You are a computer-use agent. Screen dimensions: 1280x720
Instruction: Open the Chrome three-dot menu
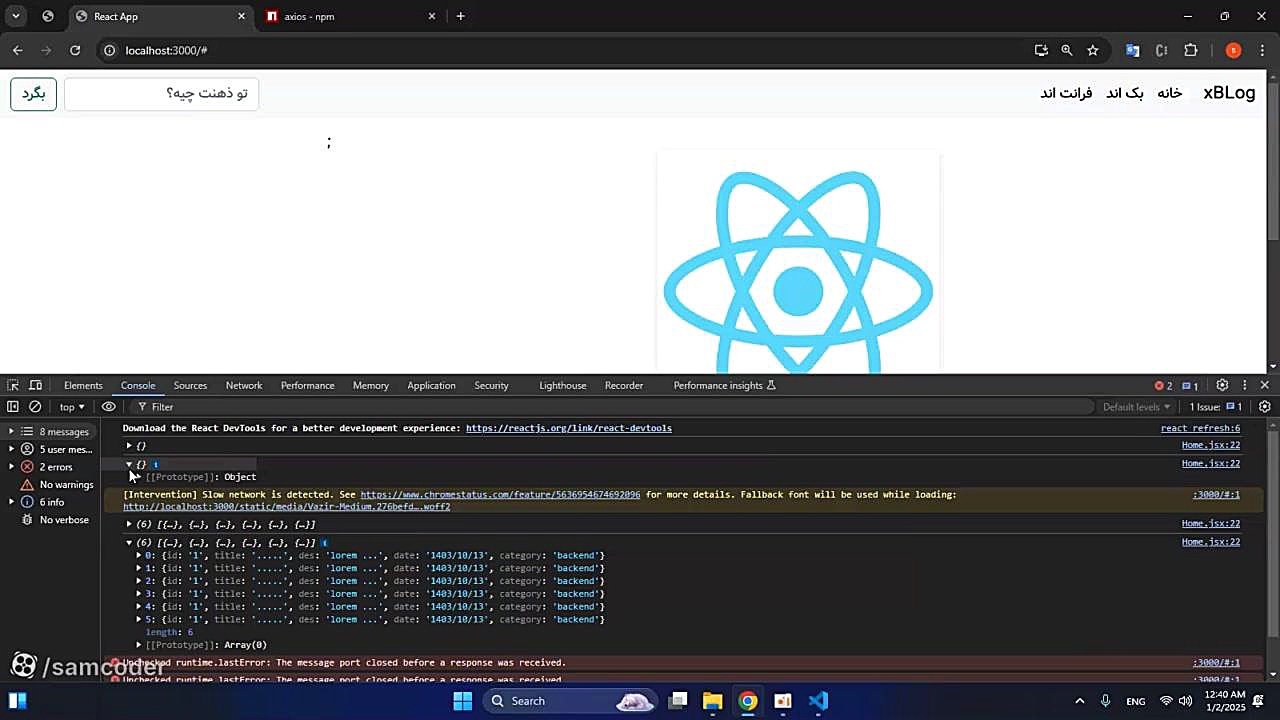coord(1261,50)
